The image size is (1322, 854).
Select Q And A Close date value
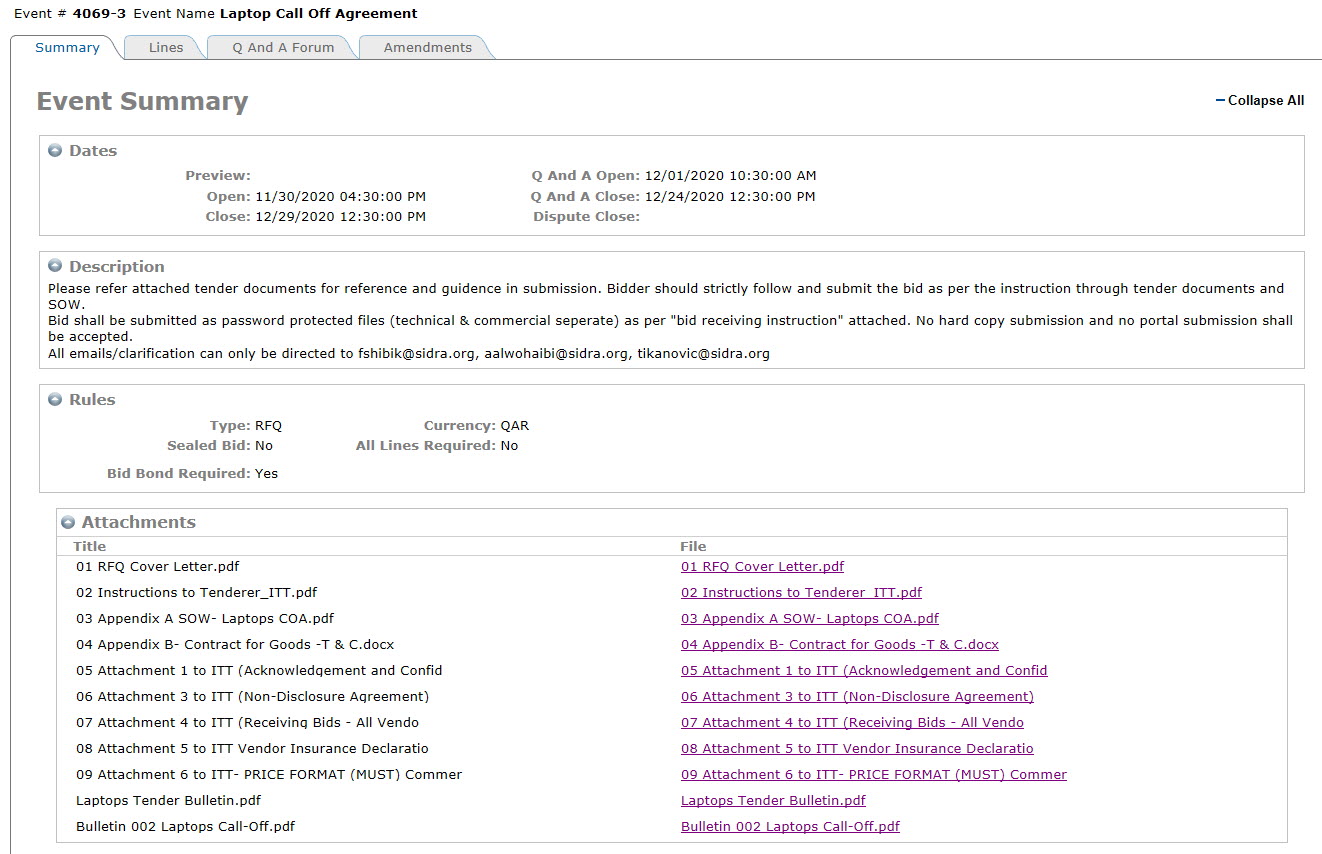pyautogui.click(x=730, y=196)
